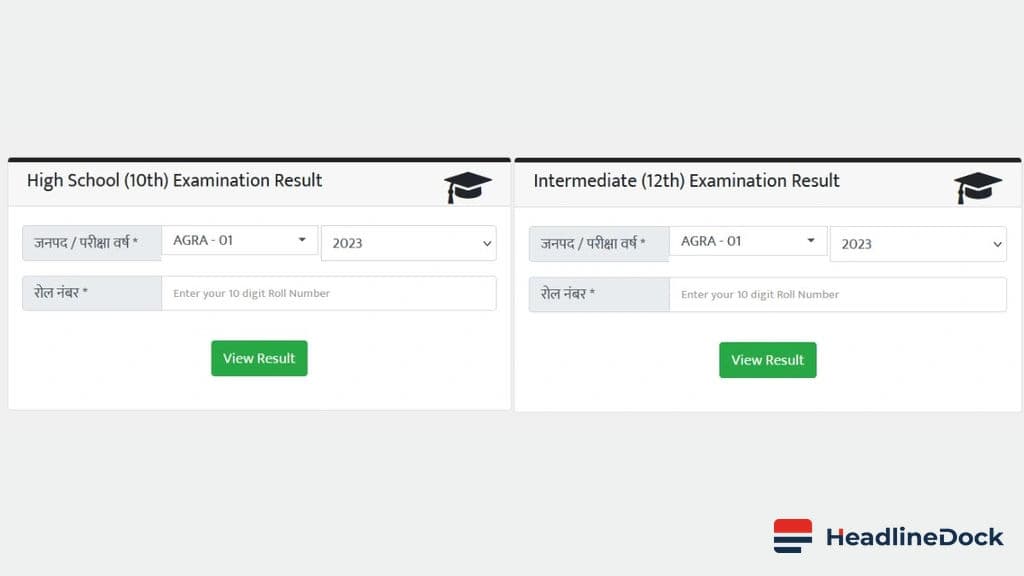
Task: Open the AGRA - 01 district list for 12th
Action: [x=748, y=242]
